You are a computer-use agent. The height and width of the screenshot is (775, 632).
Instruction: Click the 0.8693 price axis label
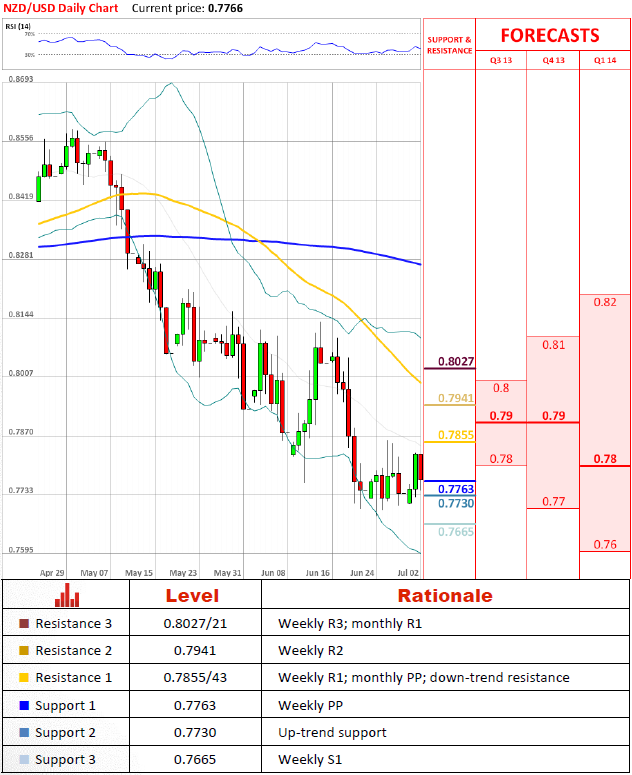pos(21,79)
